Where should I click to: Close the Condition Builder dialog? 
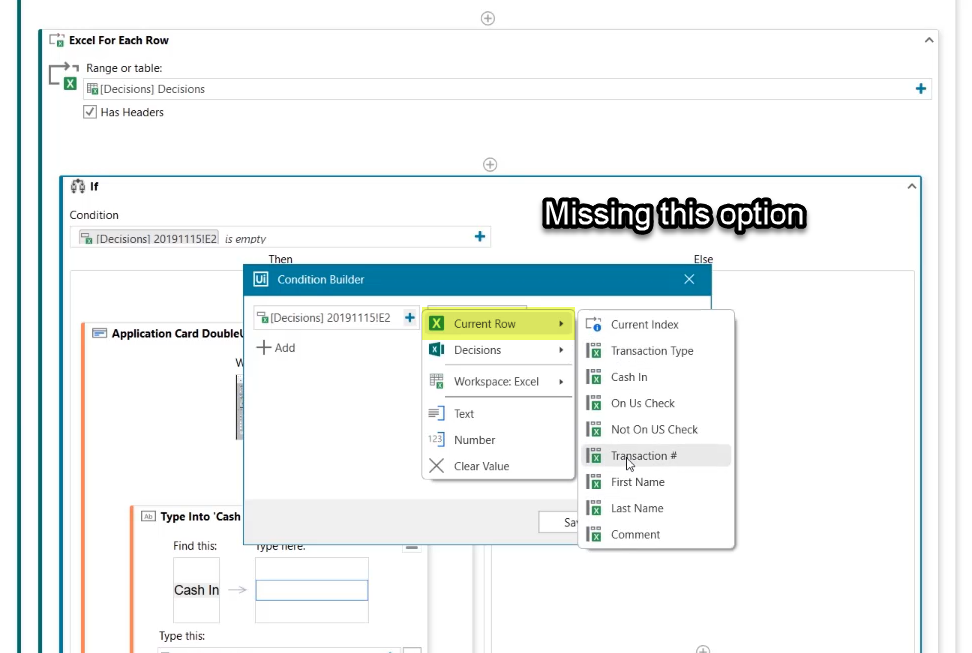[x=689, y=279]
